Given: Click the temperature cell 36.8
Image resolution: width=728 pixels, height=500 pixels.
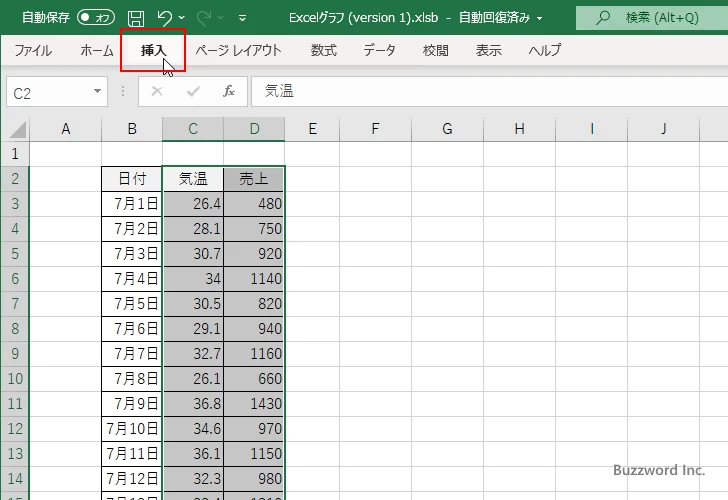Looking at the screenshot, I should [193, 403].
